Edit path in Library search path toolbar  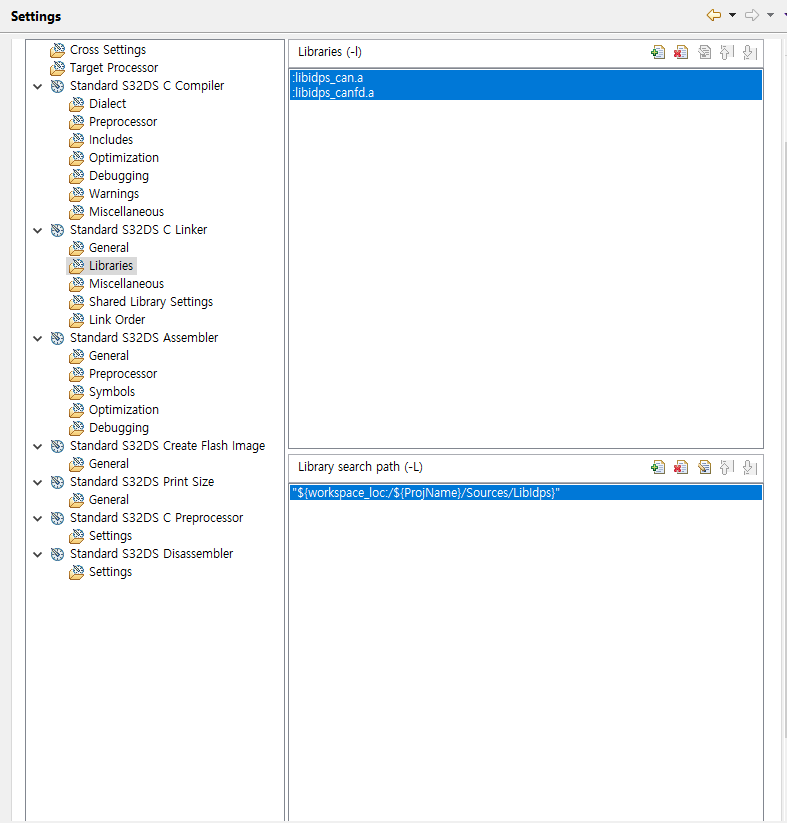pyautogui.click(x=704, y=467)
